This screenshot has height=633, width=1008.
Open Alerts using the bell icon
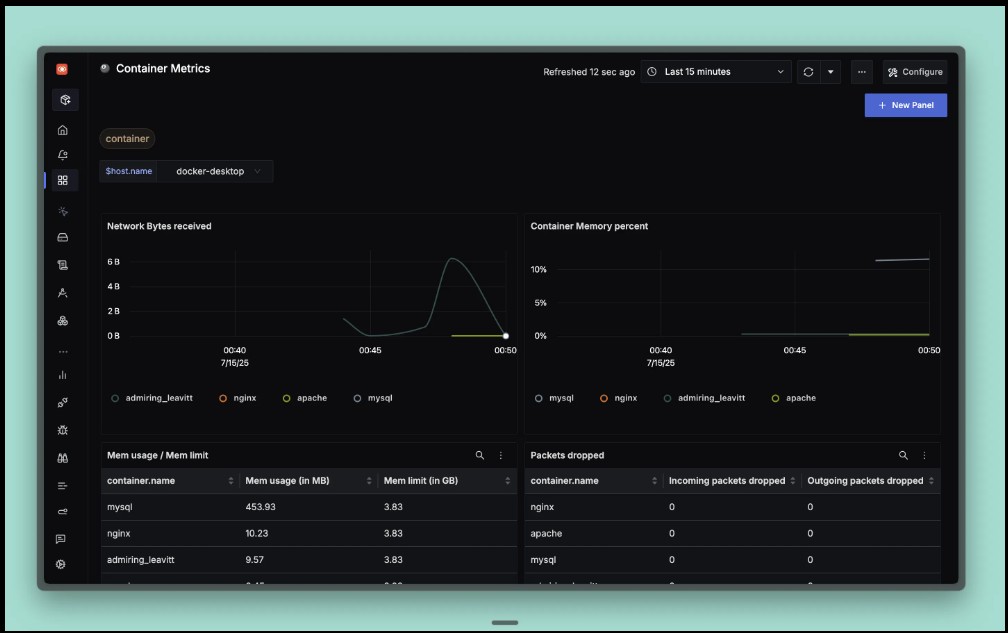62,155
